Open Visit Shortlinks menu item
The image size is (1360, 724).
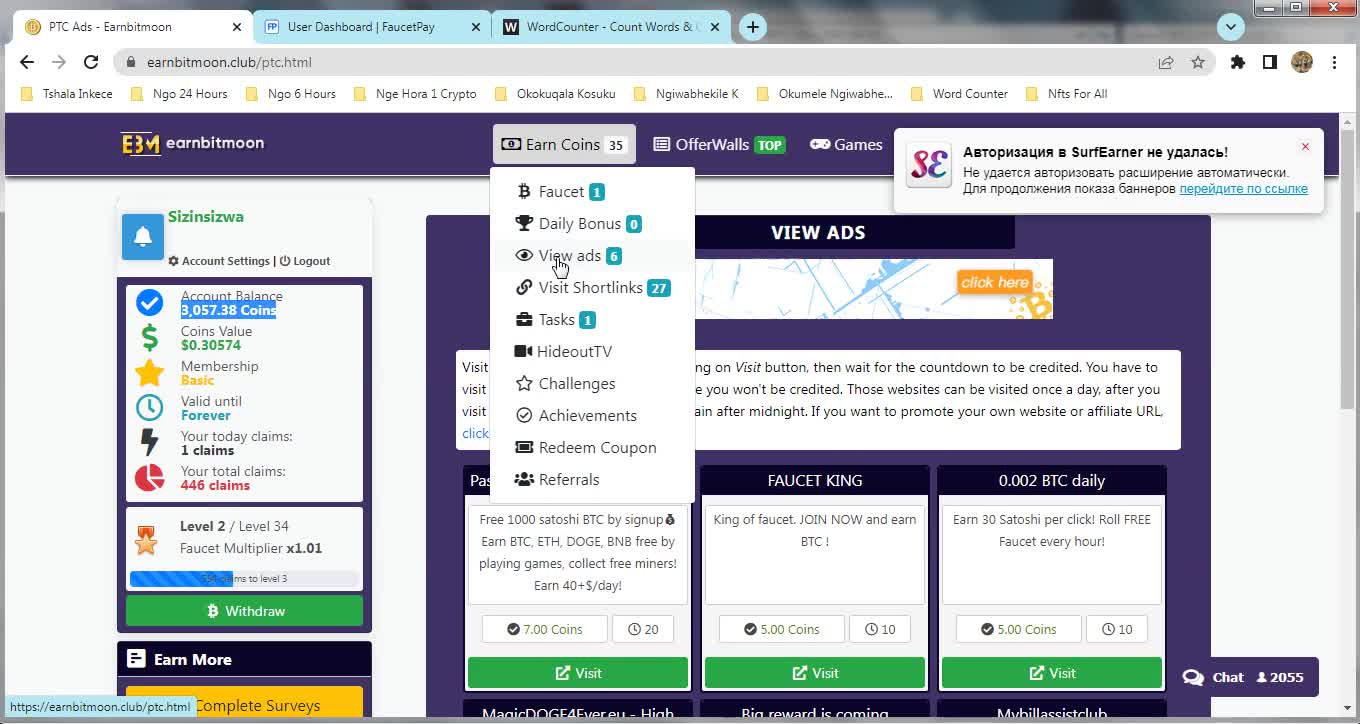(592, 288)
